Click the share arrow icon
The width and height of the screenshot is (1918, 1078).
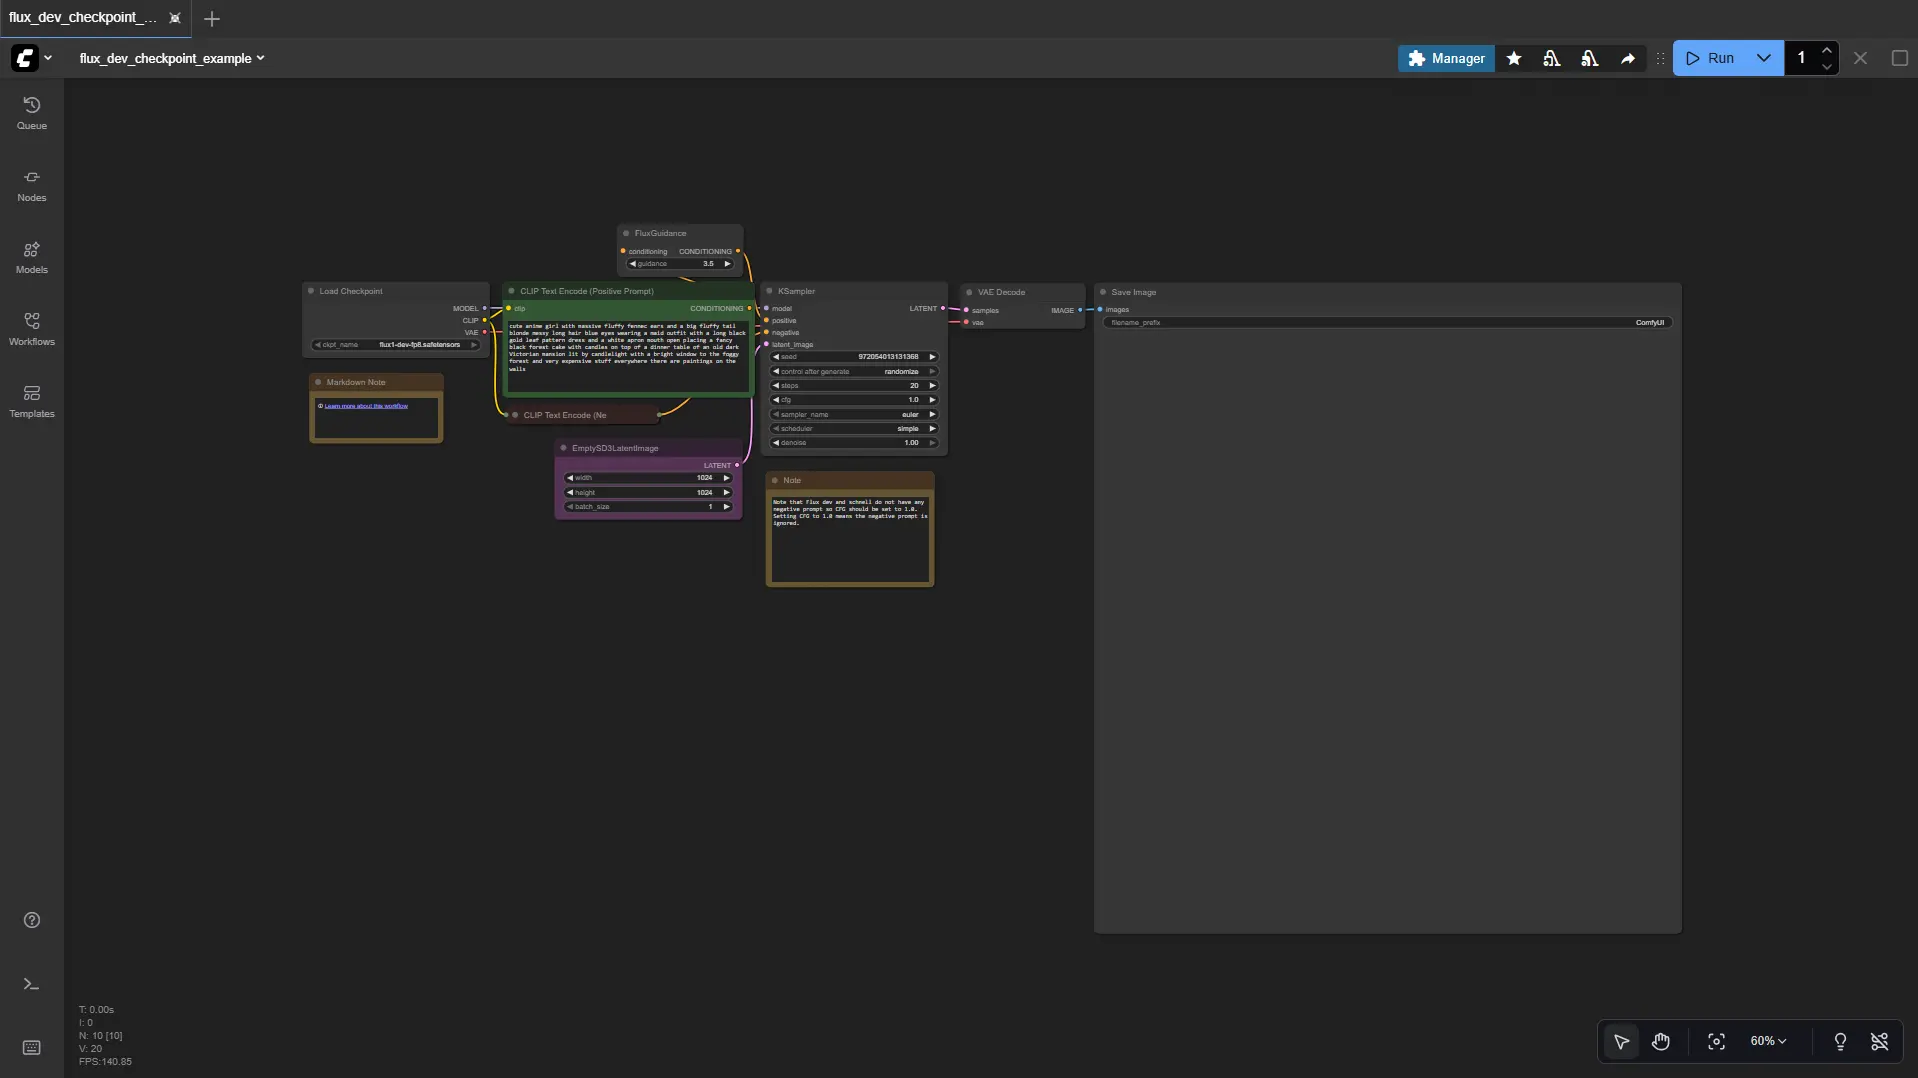pos(1628,58)
